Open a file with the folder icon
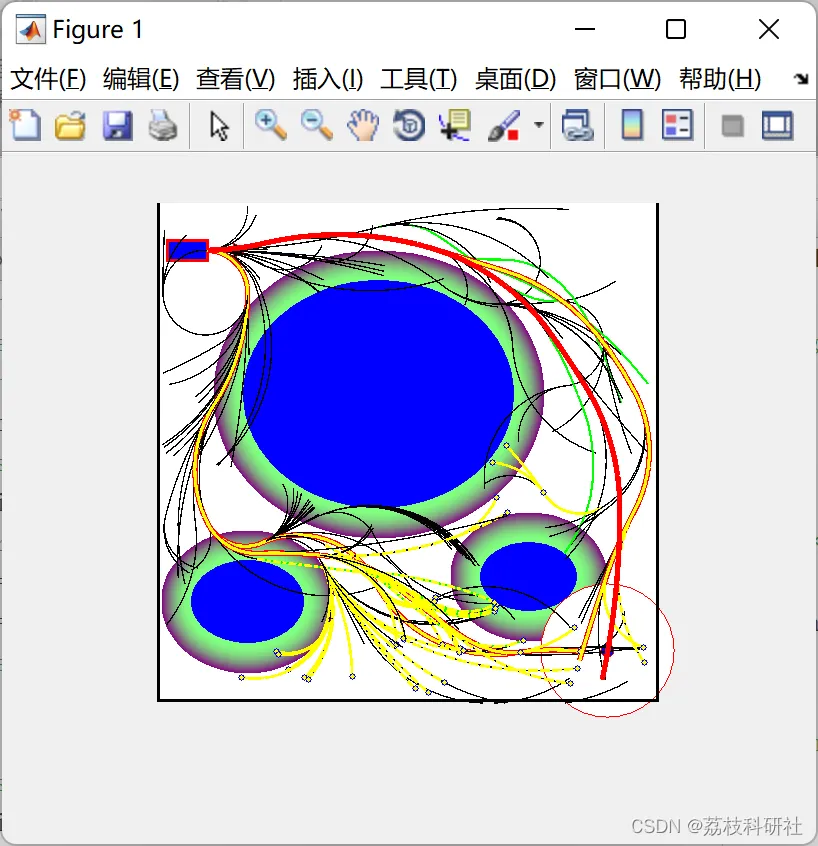 pyautogui.click(x=71, y=126)
